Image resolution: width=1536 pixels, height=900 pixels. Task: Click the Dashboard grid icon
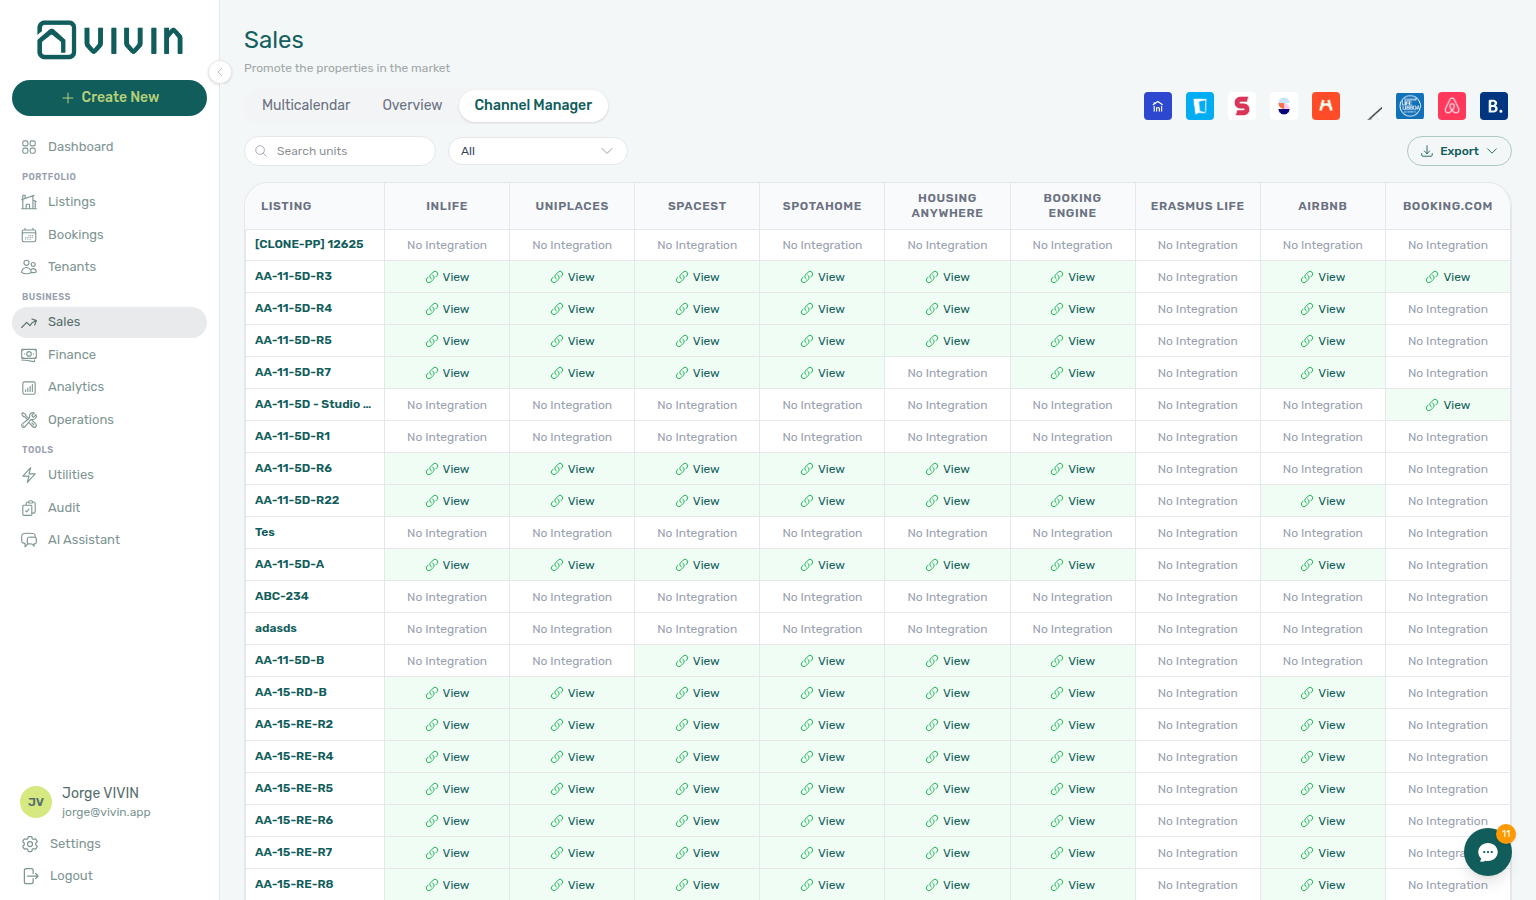coord(29,147)
